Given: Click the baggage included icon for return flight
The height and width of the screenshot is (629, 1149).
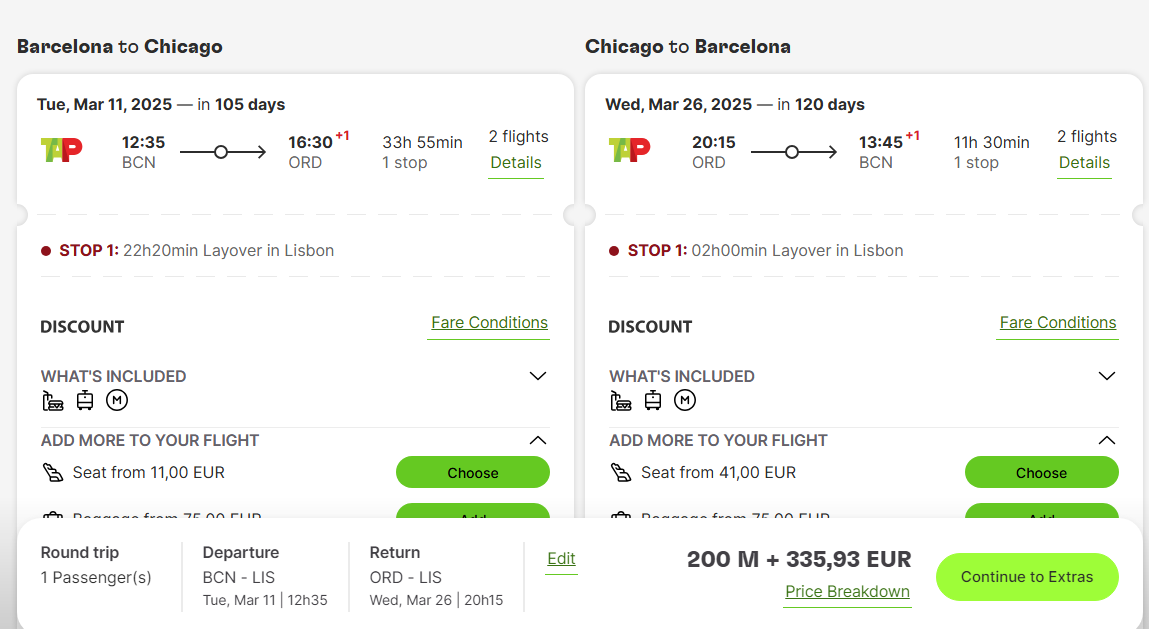Looking at the screenshot, I should click(621, 401).
